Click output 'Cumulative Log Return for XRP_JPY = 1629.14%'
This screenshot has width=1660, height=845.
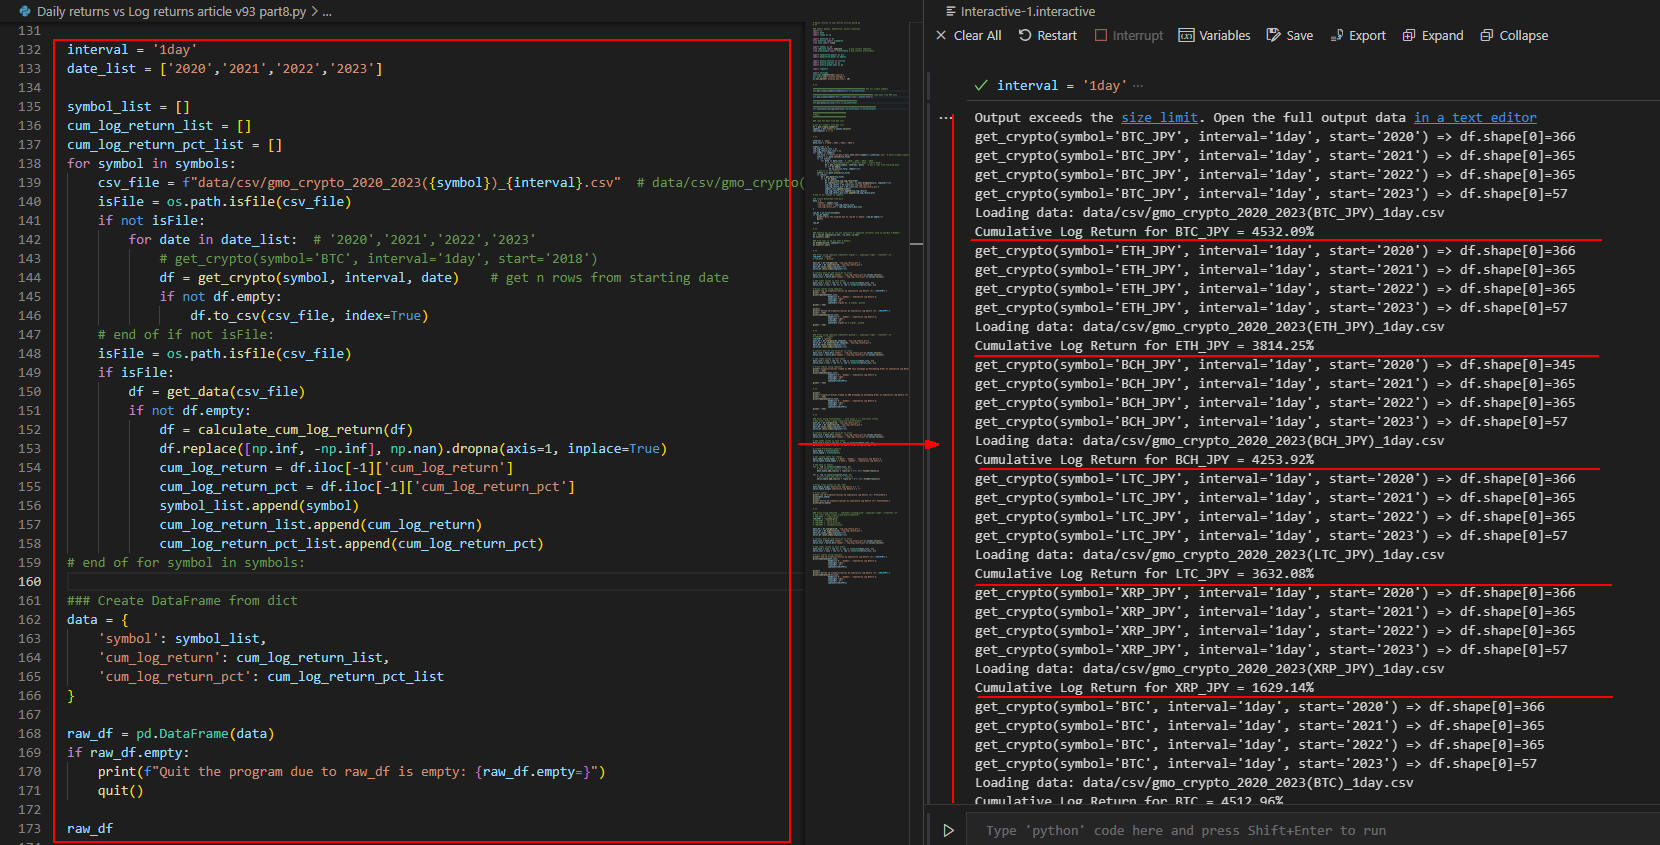[x=1144, y=687]
